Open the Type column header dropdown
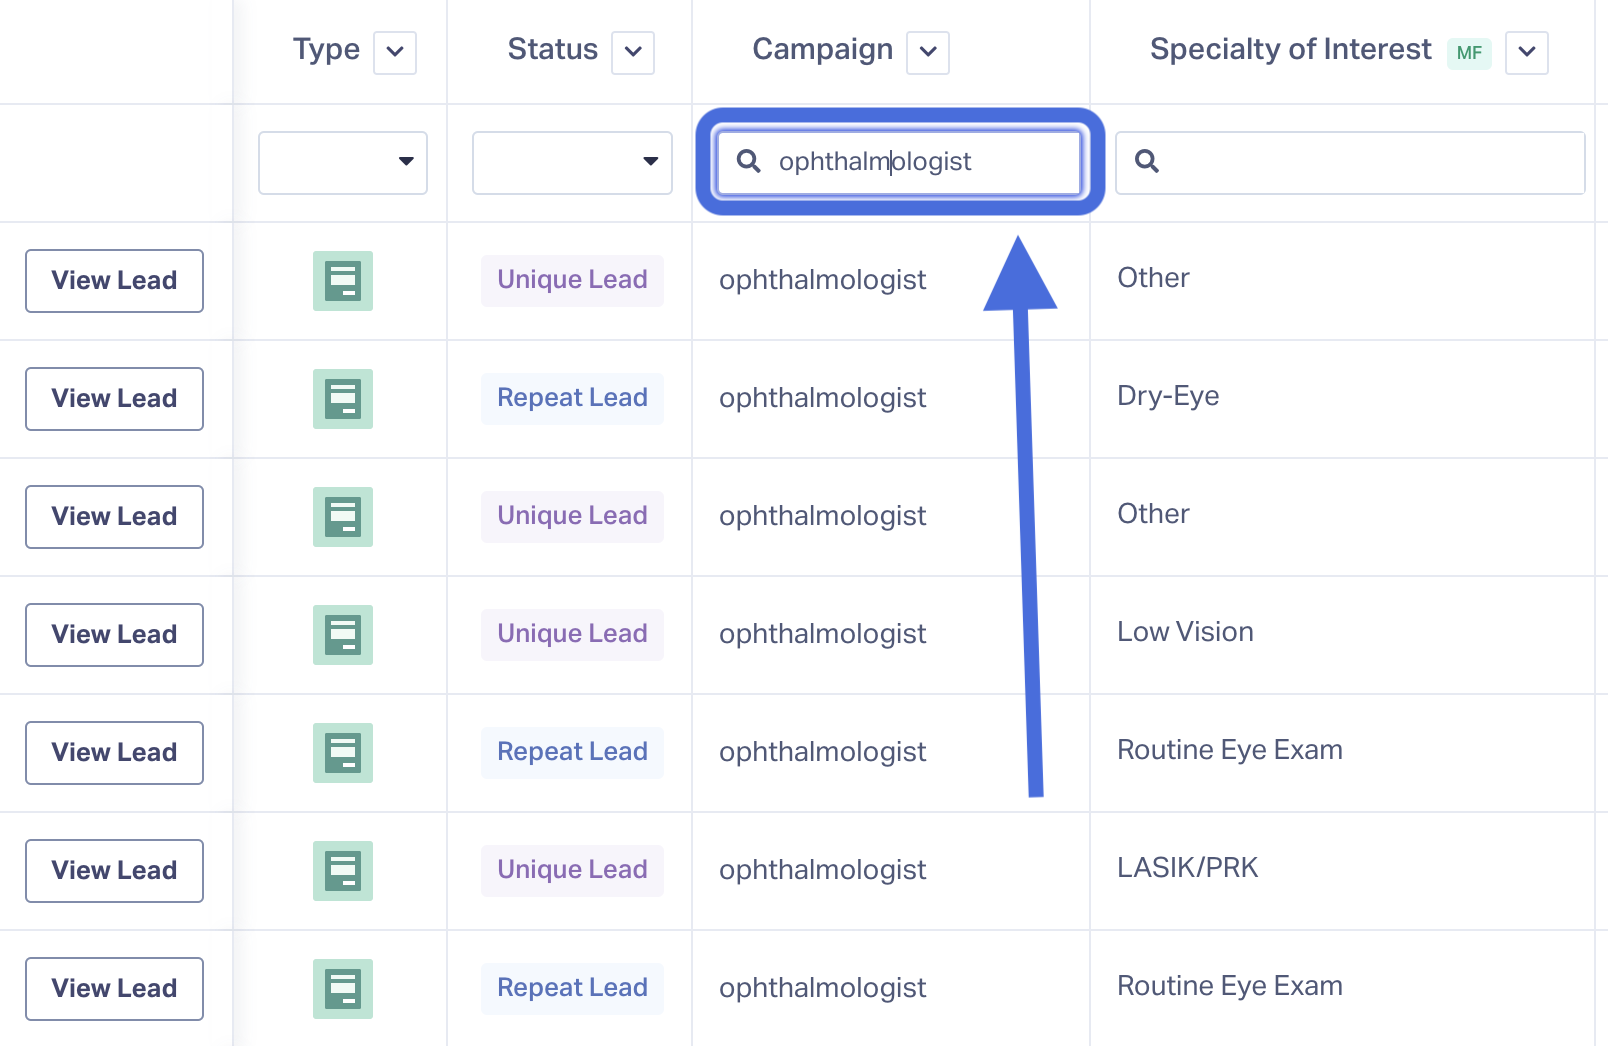 click(395, 52)
